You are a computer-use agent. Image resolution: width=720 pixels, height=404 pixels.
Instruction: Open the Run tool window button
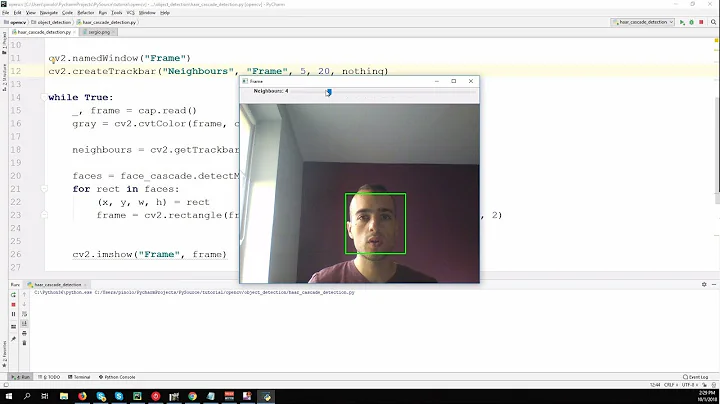tap(20, 377)
